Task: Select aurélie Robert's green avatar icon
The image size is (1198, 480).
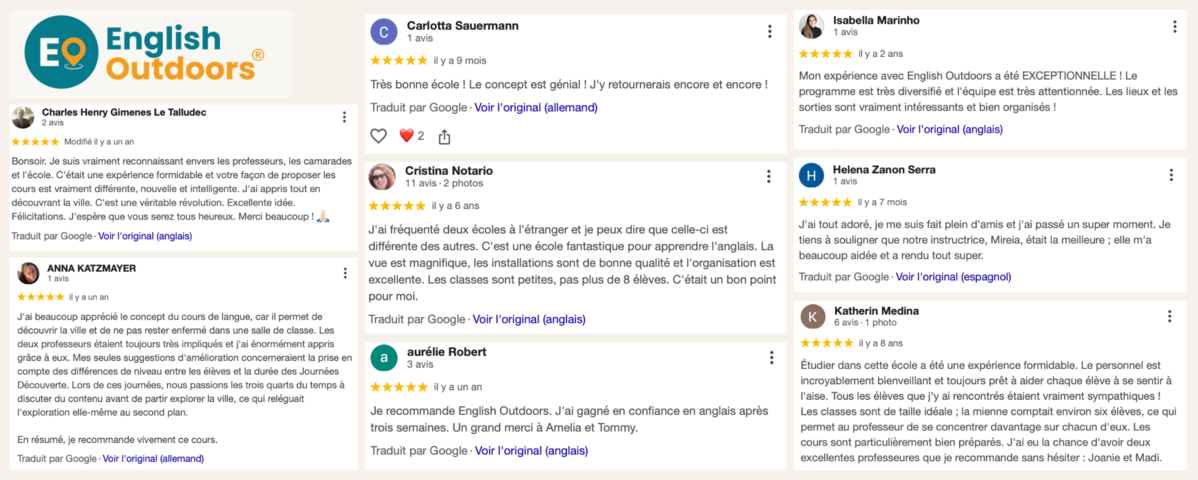Action: (x=383, y=358)
